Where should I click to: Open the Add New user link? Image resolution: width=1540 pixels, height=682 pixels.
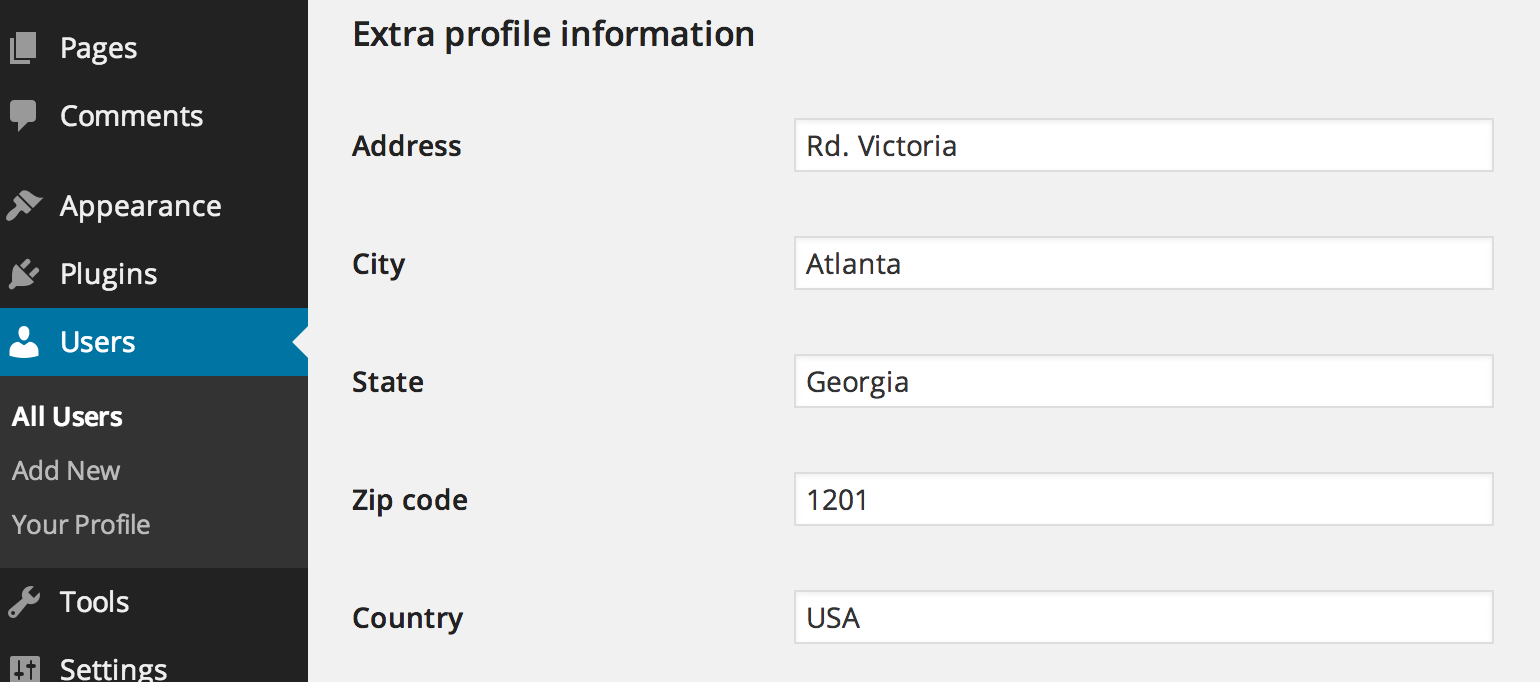click(x=66, y=471)
